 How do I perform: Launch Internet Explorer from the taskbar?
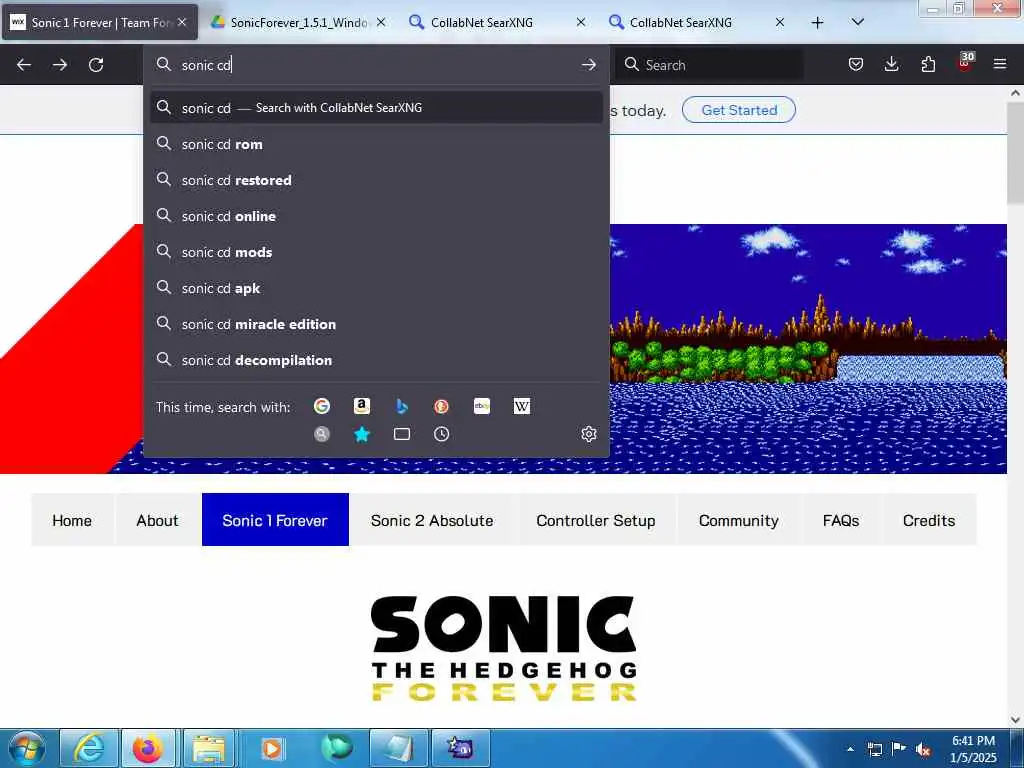pos(89,748)
